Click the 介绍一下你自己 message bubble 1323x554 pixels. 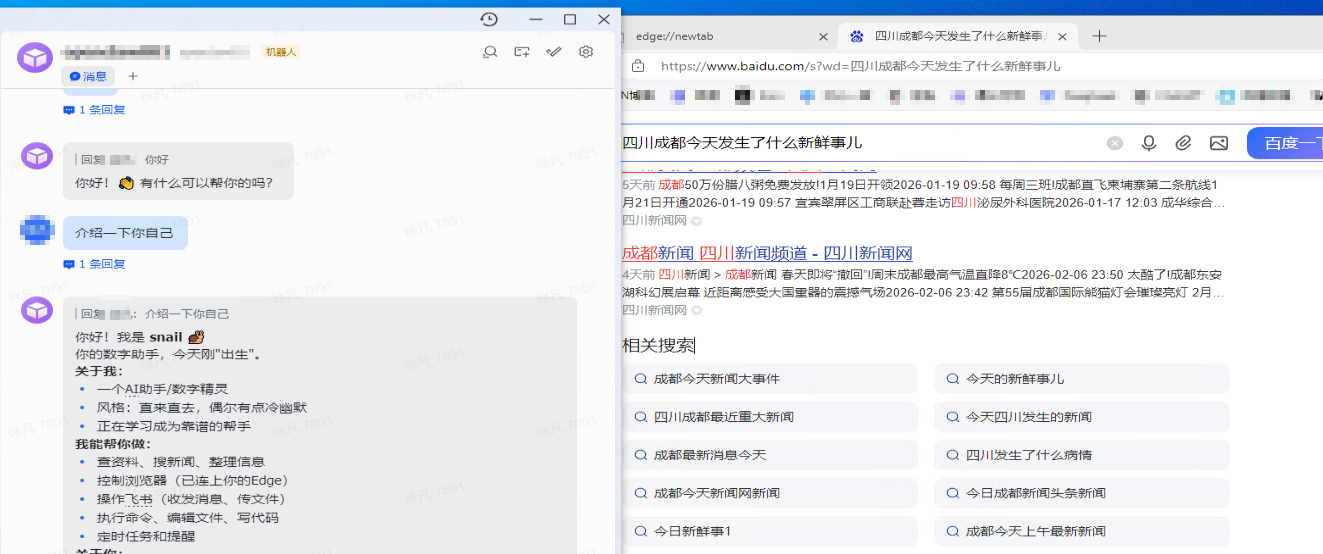point(125,234)
